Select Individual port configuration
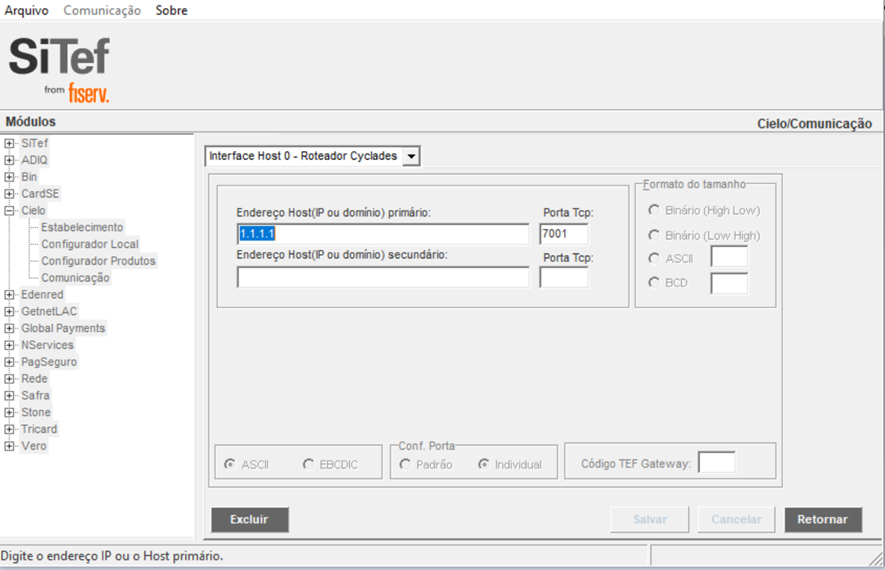Screen dimensions: 885x570 [484, 464]
